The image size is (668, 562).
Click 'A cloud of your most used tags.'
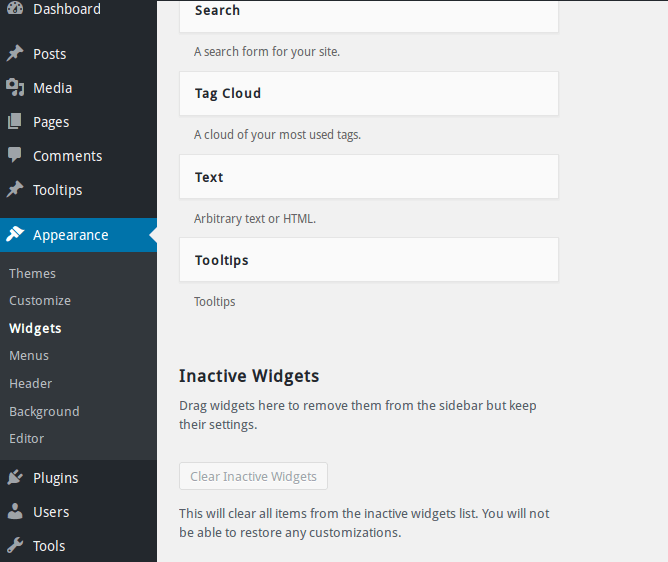click(x=277, y=135)
